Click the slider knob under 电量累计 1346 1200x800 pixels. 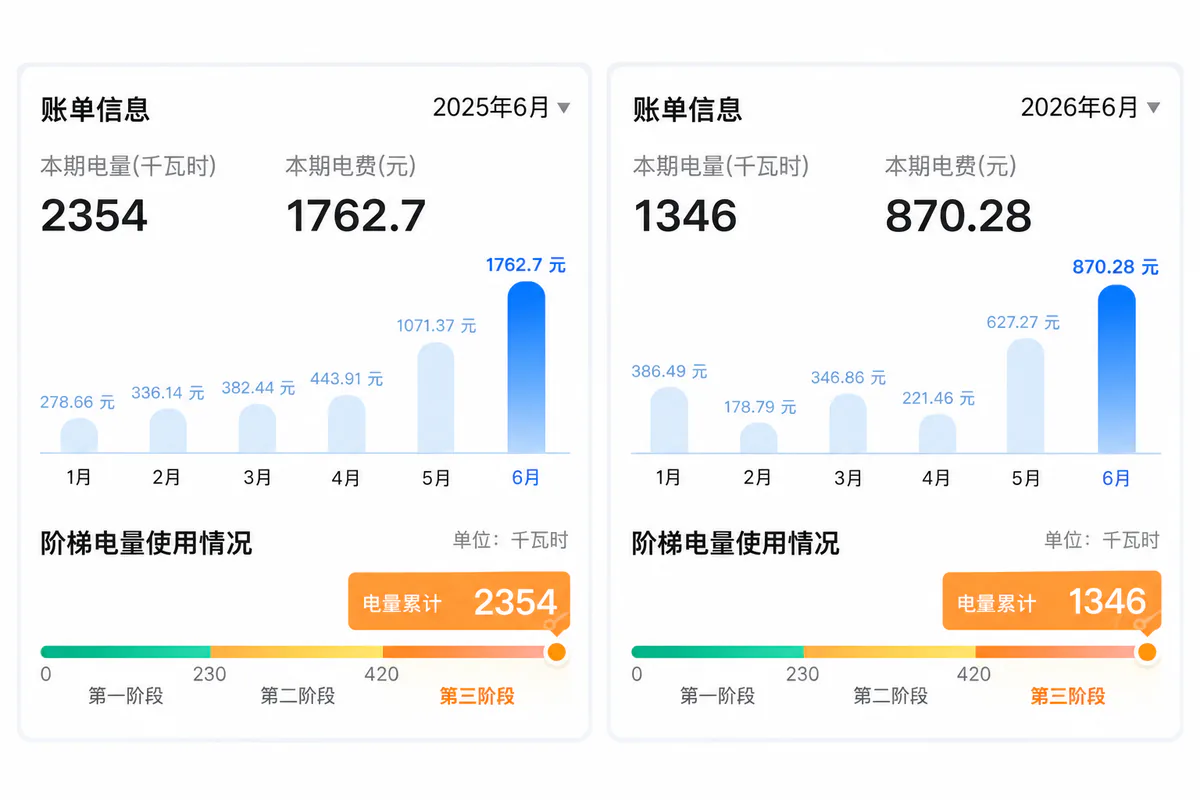1147,652
